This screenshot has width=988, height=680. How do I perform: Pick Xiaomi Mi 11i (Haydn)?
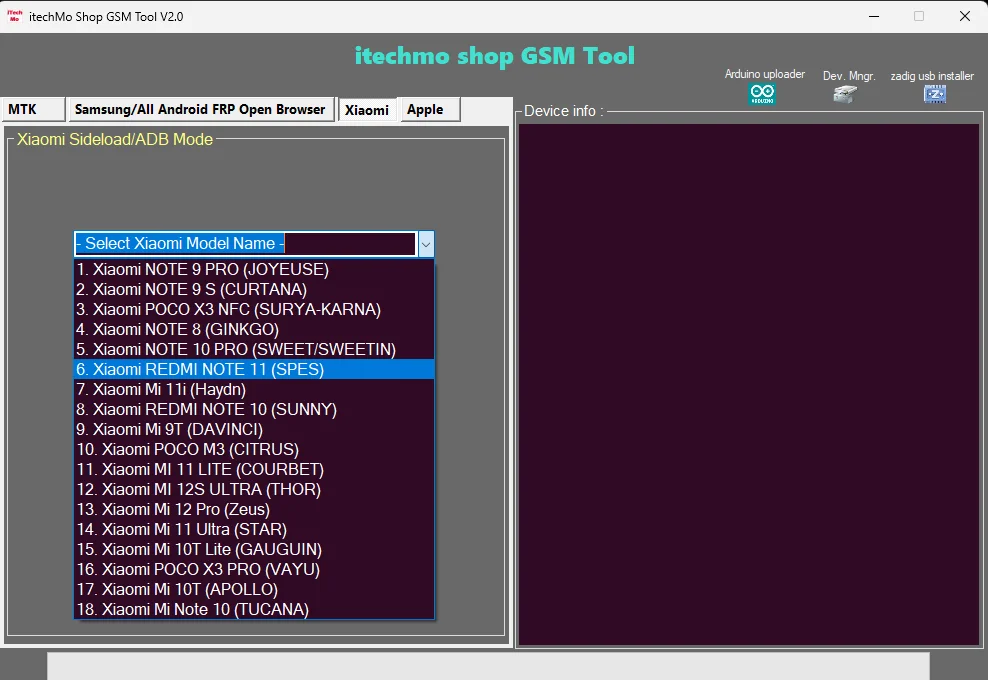[254, 389]
